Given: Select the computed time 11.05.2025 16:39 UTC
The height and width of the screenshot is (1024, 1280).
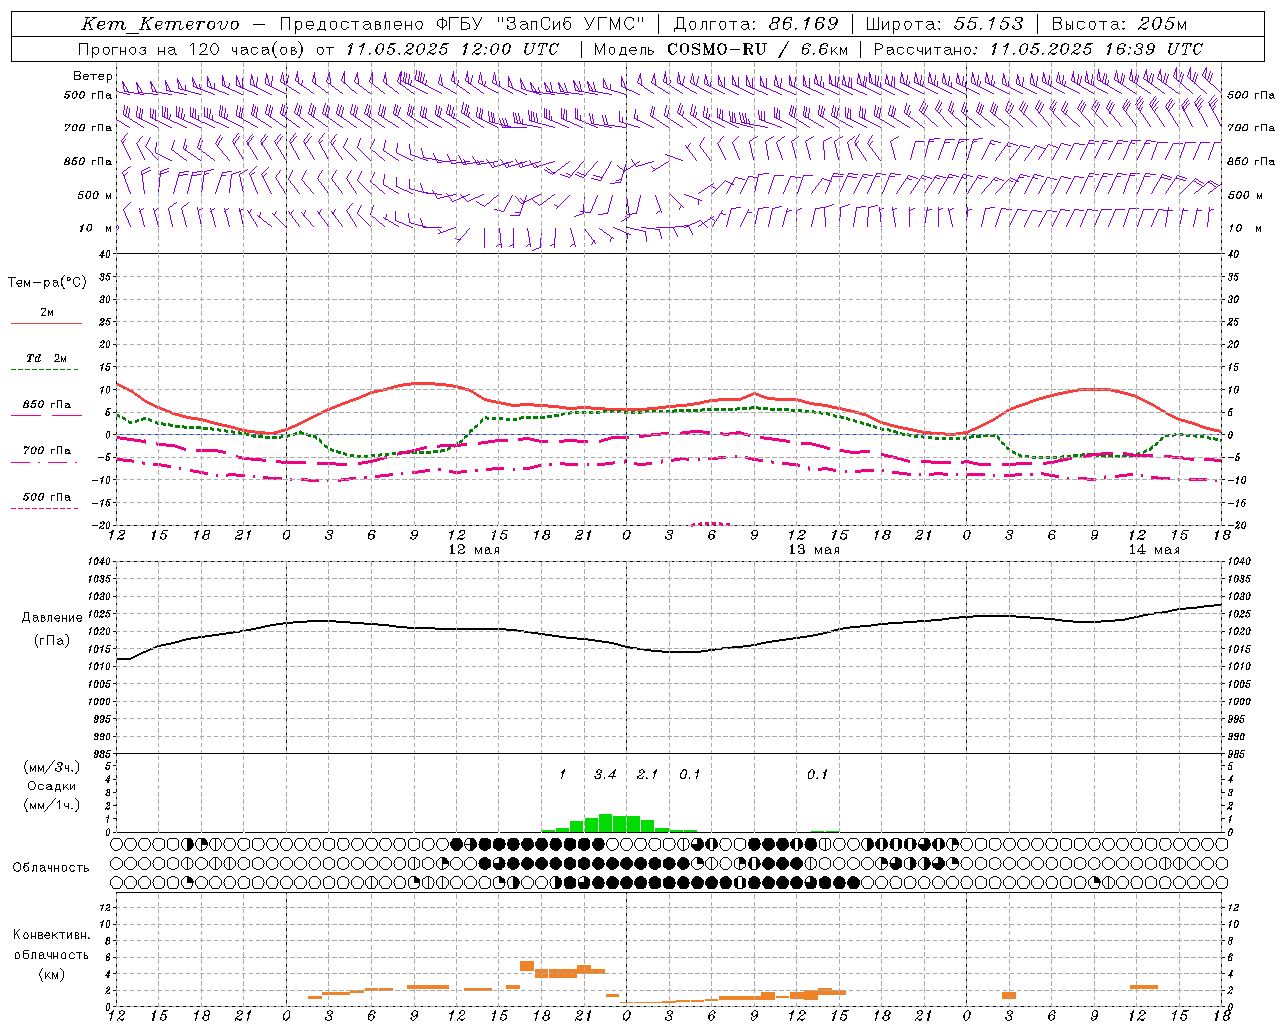Looking at the screenshot, I should coord(1096,49).
